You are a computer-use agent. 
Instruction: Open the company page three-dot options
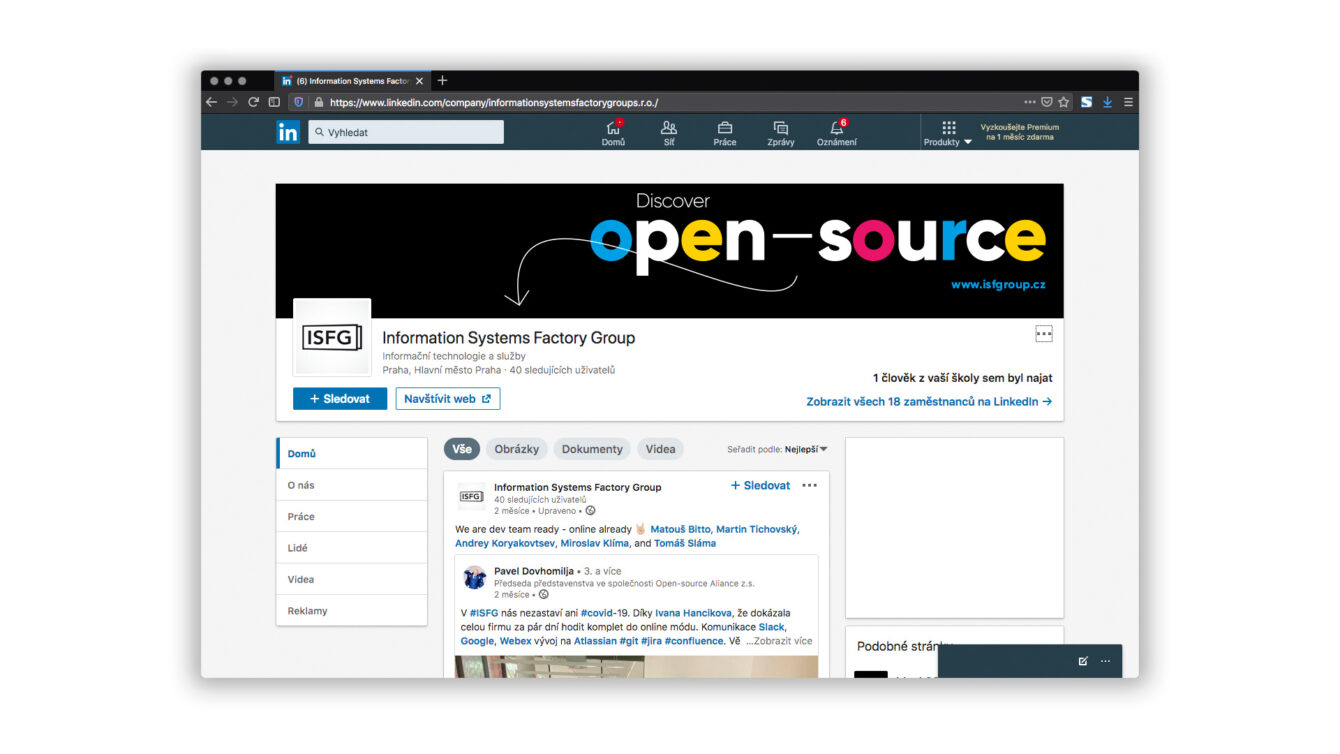[x=1044, y=334]
